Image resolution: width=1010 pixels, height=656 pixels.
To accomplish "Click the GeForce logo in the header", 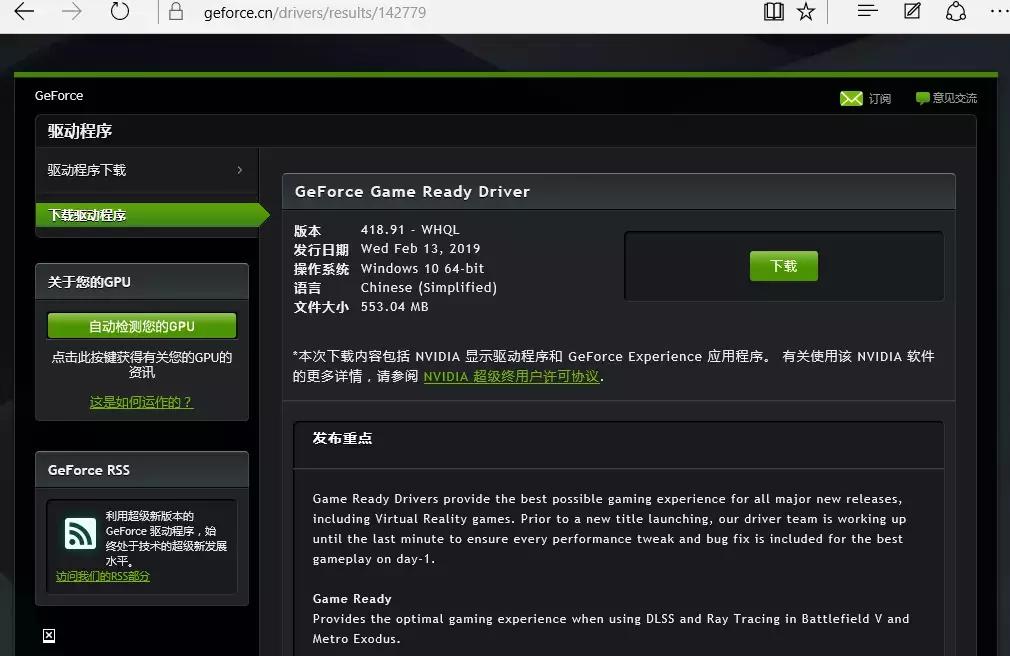I will click(58, 95).
